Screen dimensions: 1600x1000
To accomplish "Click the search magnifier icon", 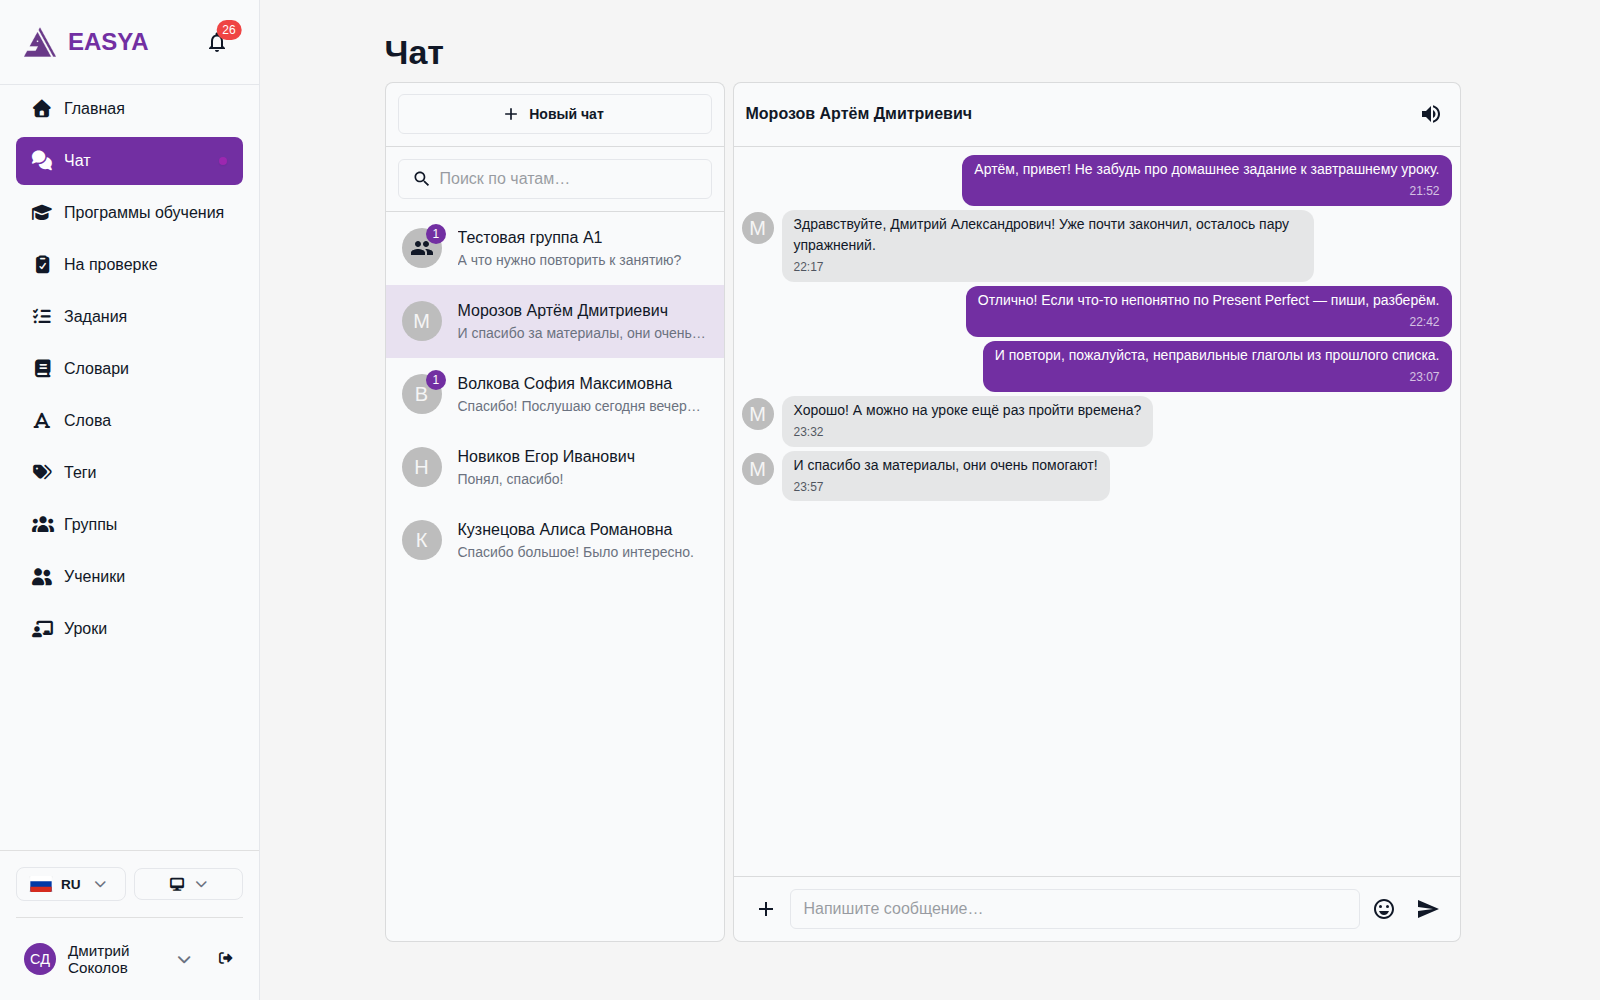I will coord(422,179).
